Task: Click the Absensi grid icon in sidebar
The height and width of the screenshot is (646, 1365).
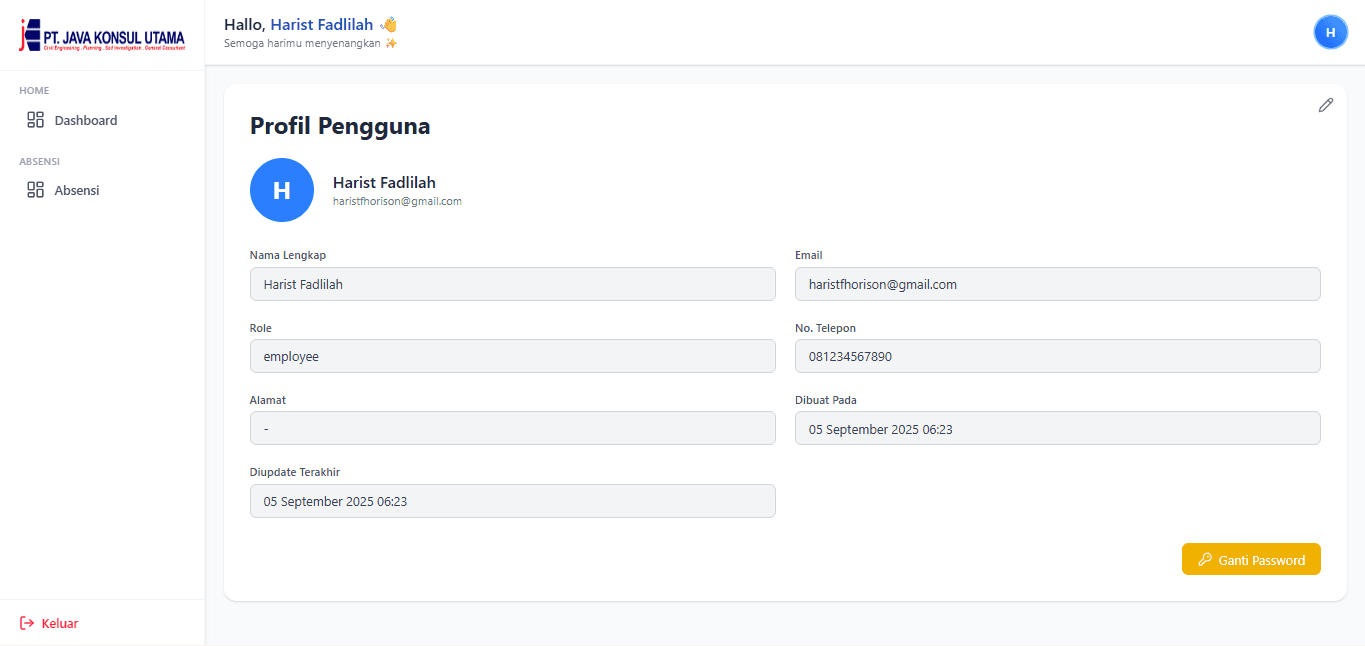Action: coord(36,190)
